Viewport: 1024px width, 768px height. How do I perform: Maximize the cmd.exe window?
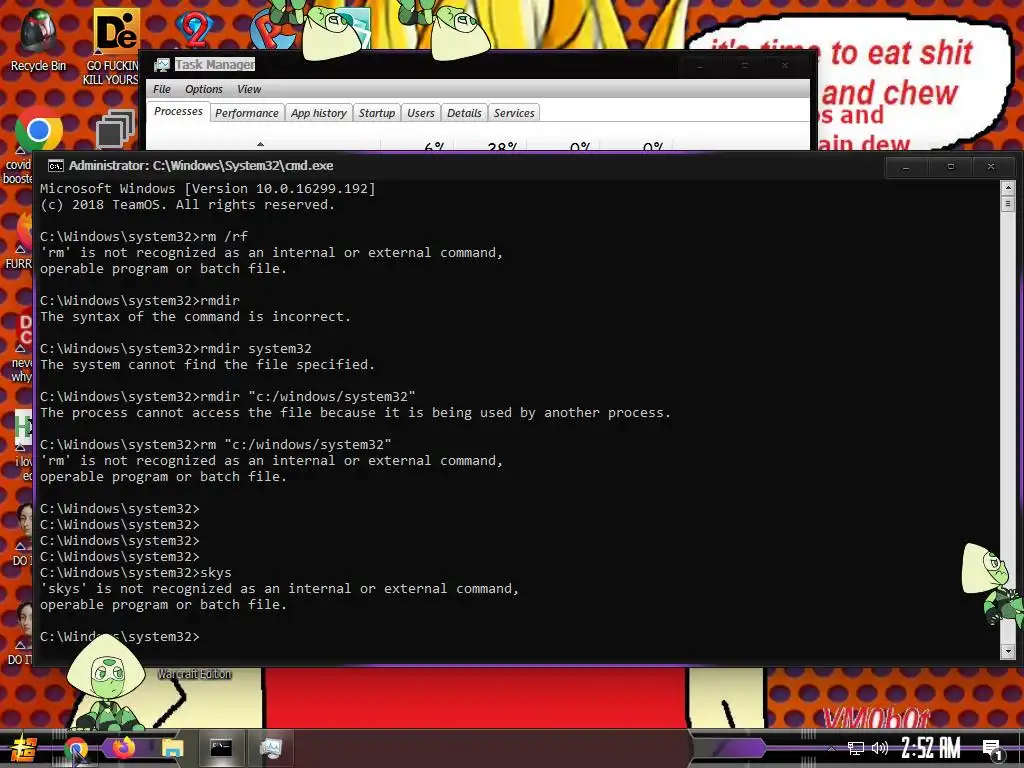(x=951, y=167)
